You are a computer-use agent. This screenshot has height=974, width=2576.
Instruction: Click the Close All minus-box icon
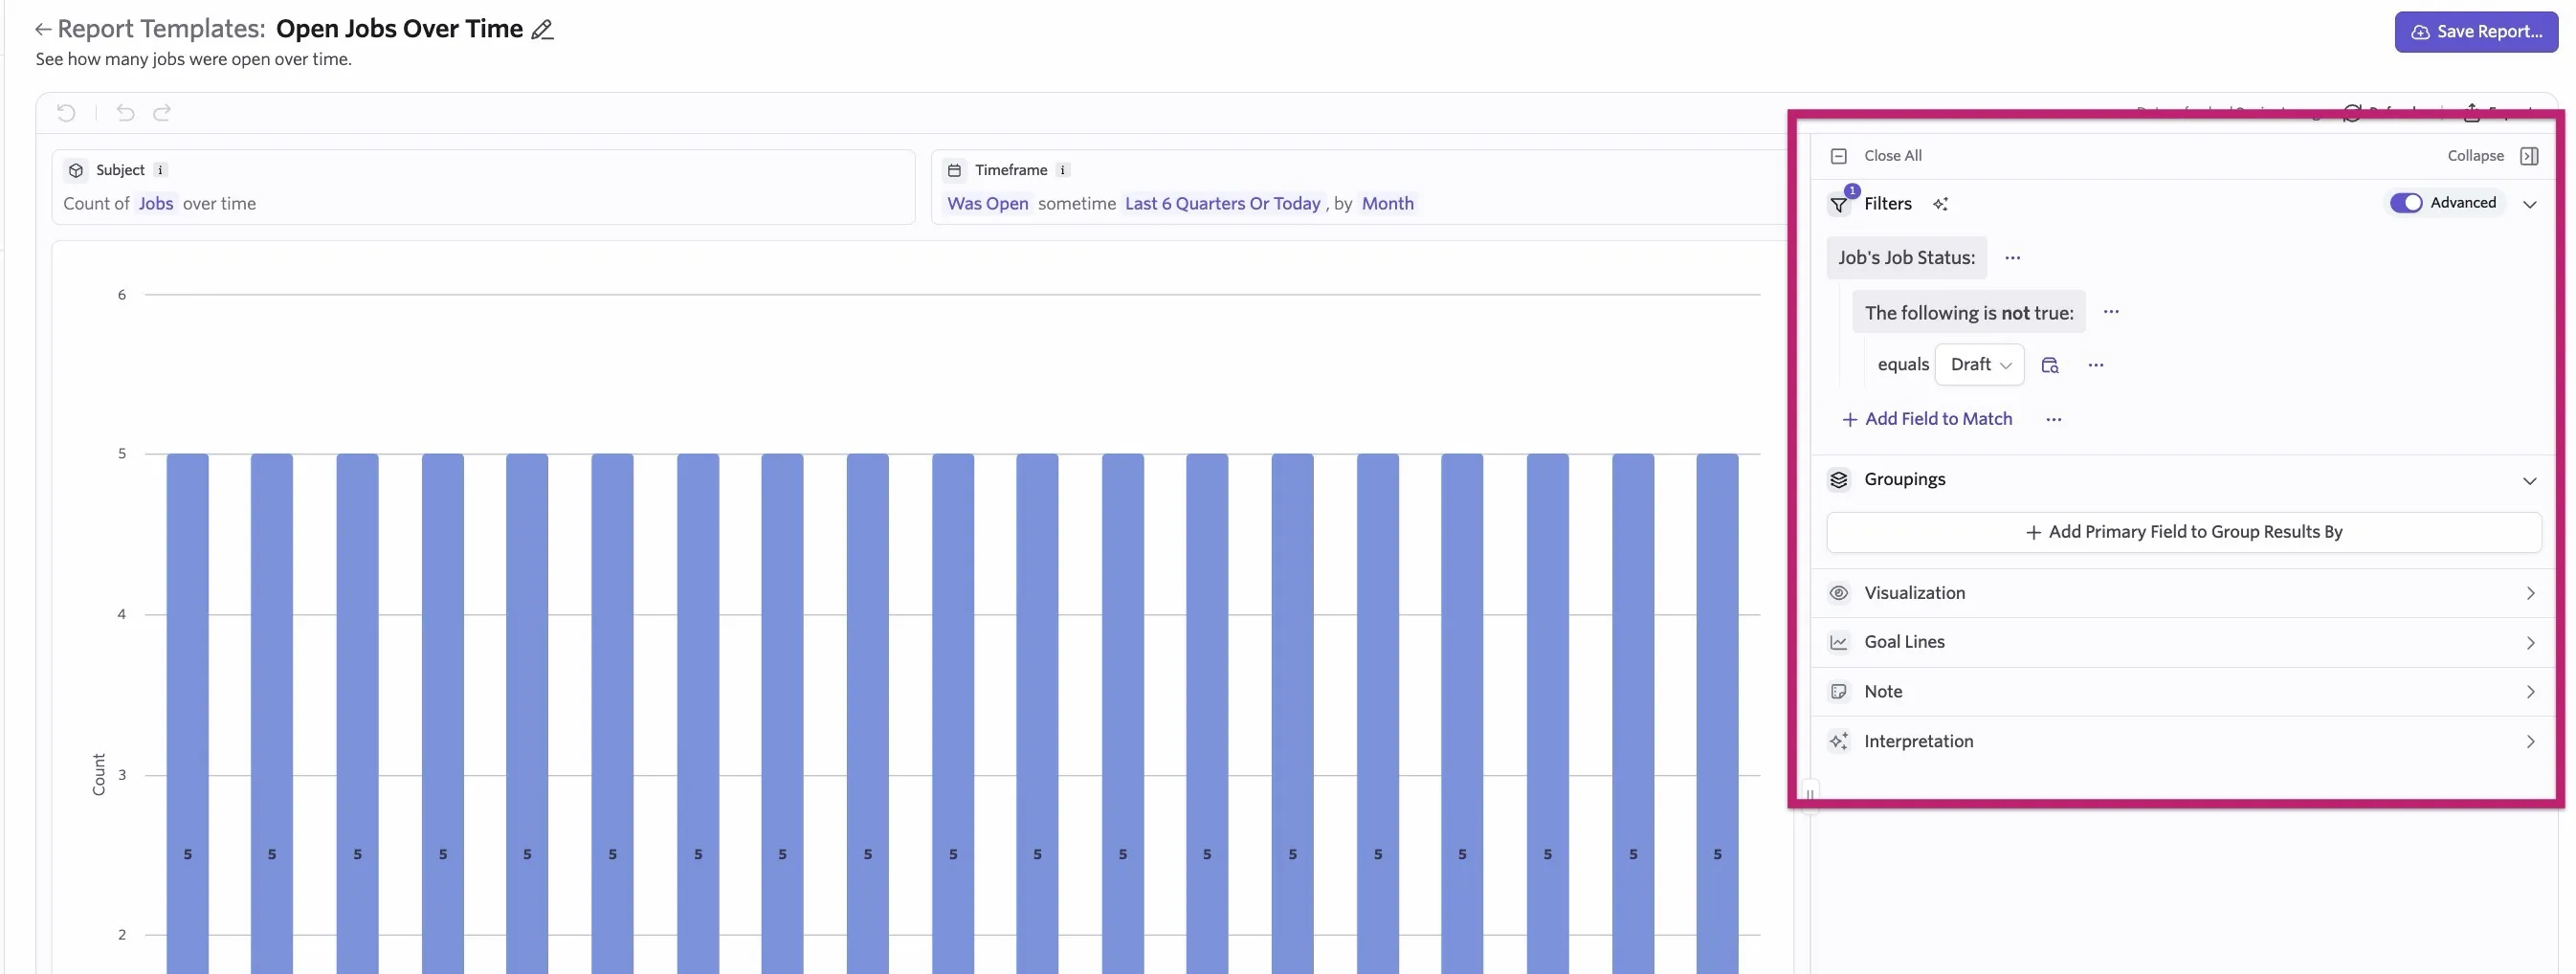[x=1838, y=156]
